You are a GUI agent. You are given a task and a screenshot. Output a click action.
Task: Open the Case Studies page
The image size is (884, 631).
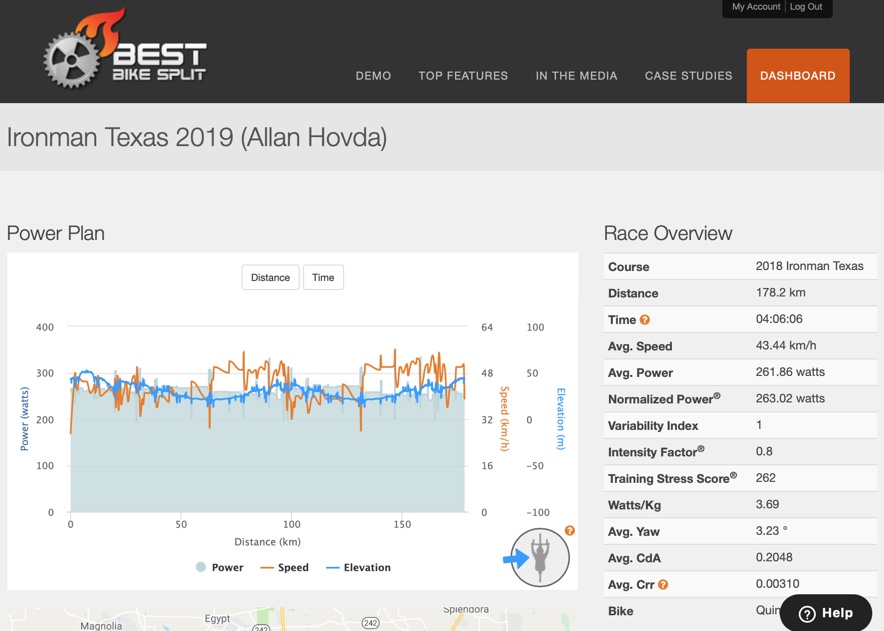click(688, 76)
